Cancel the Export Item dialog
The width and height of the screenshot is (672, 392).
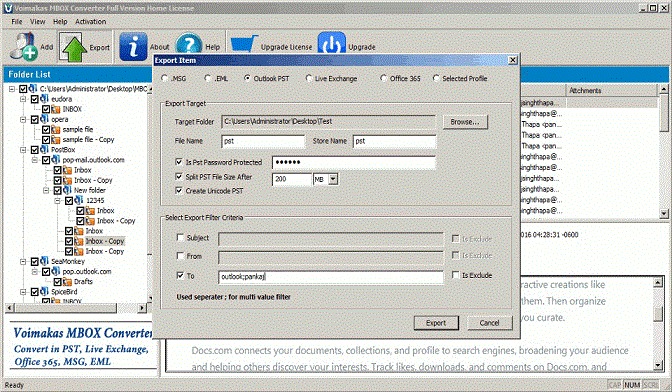pyautogui.click(x=489, y=323)
